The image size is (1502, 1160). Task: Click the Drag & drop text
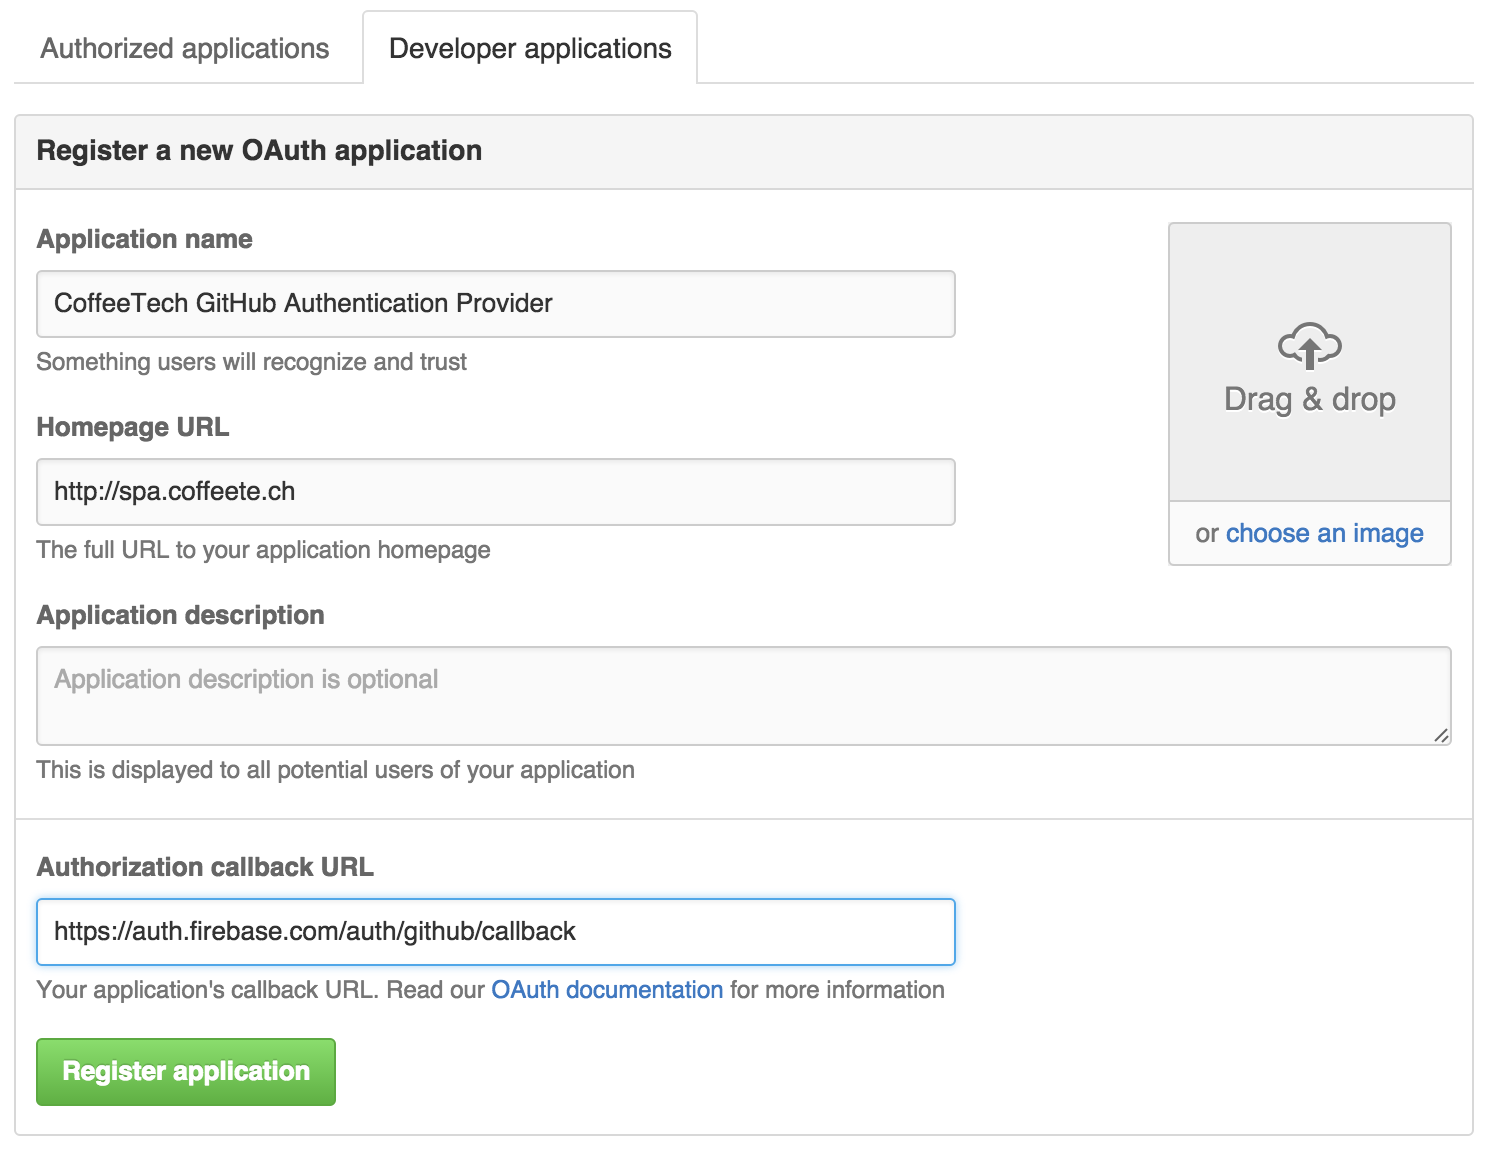pyautogui.click(x=1309, y=399)
